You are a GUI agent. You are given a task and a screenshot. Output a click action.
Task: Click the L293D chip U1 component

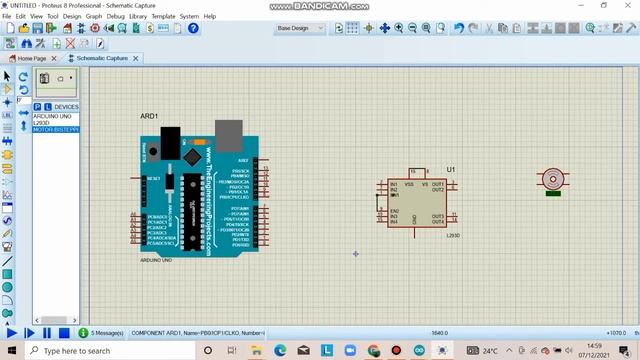[x=417, y=203]
